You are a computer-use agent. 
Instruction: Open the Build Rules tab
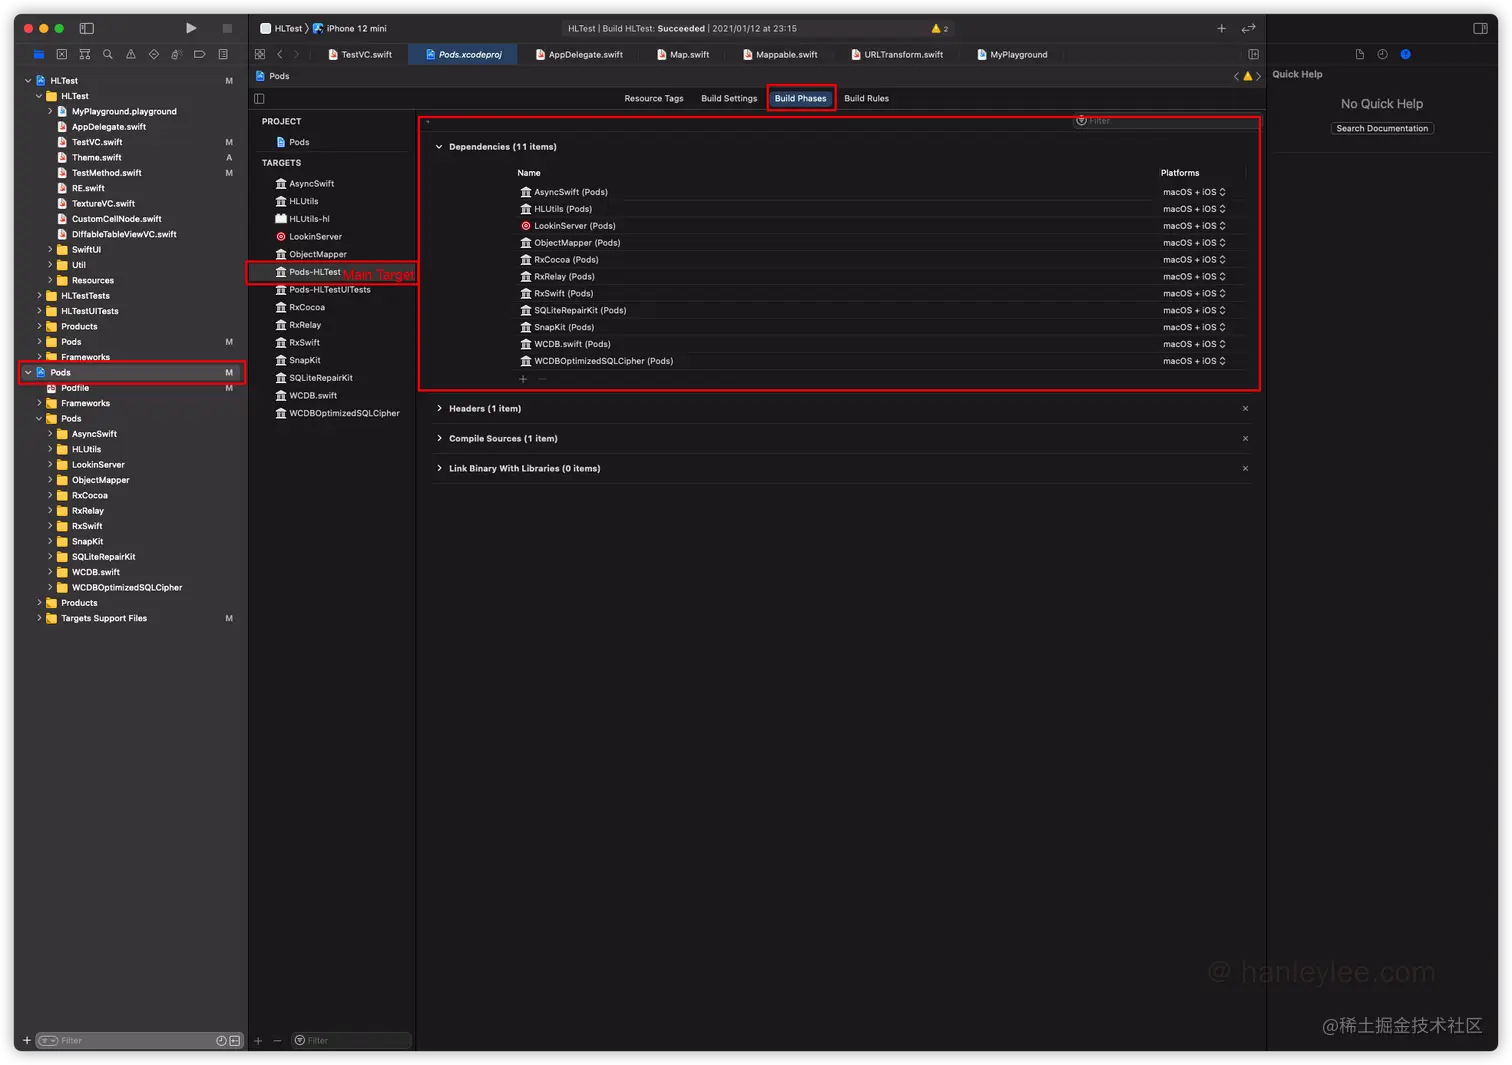(x=866, y=98)
